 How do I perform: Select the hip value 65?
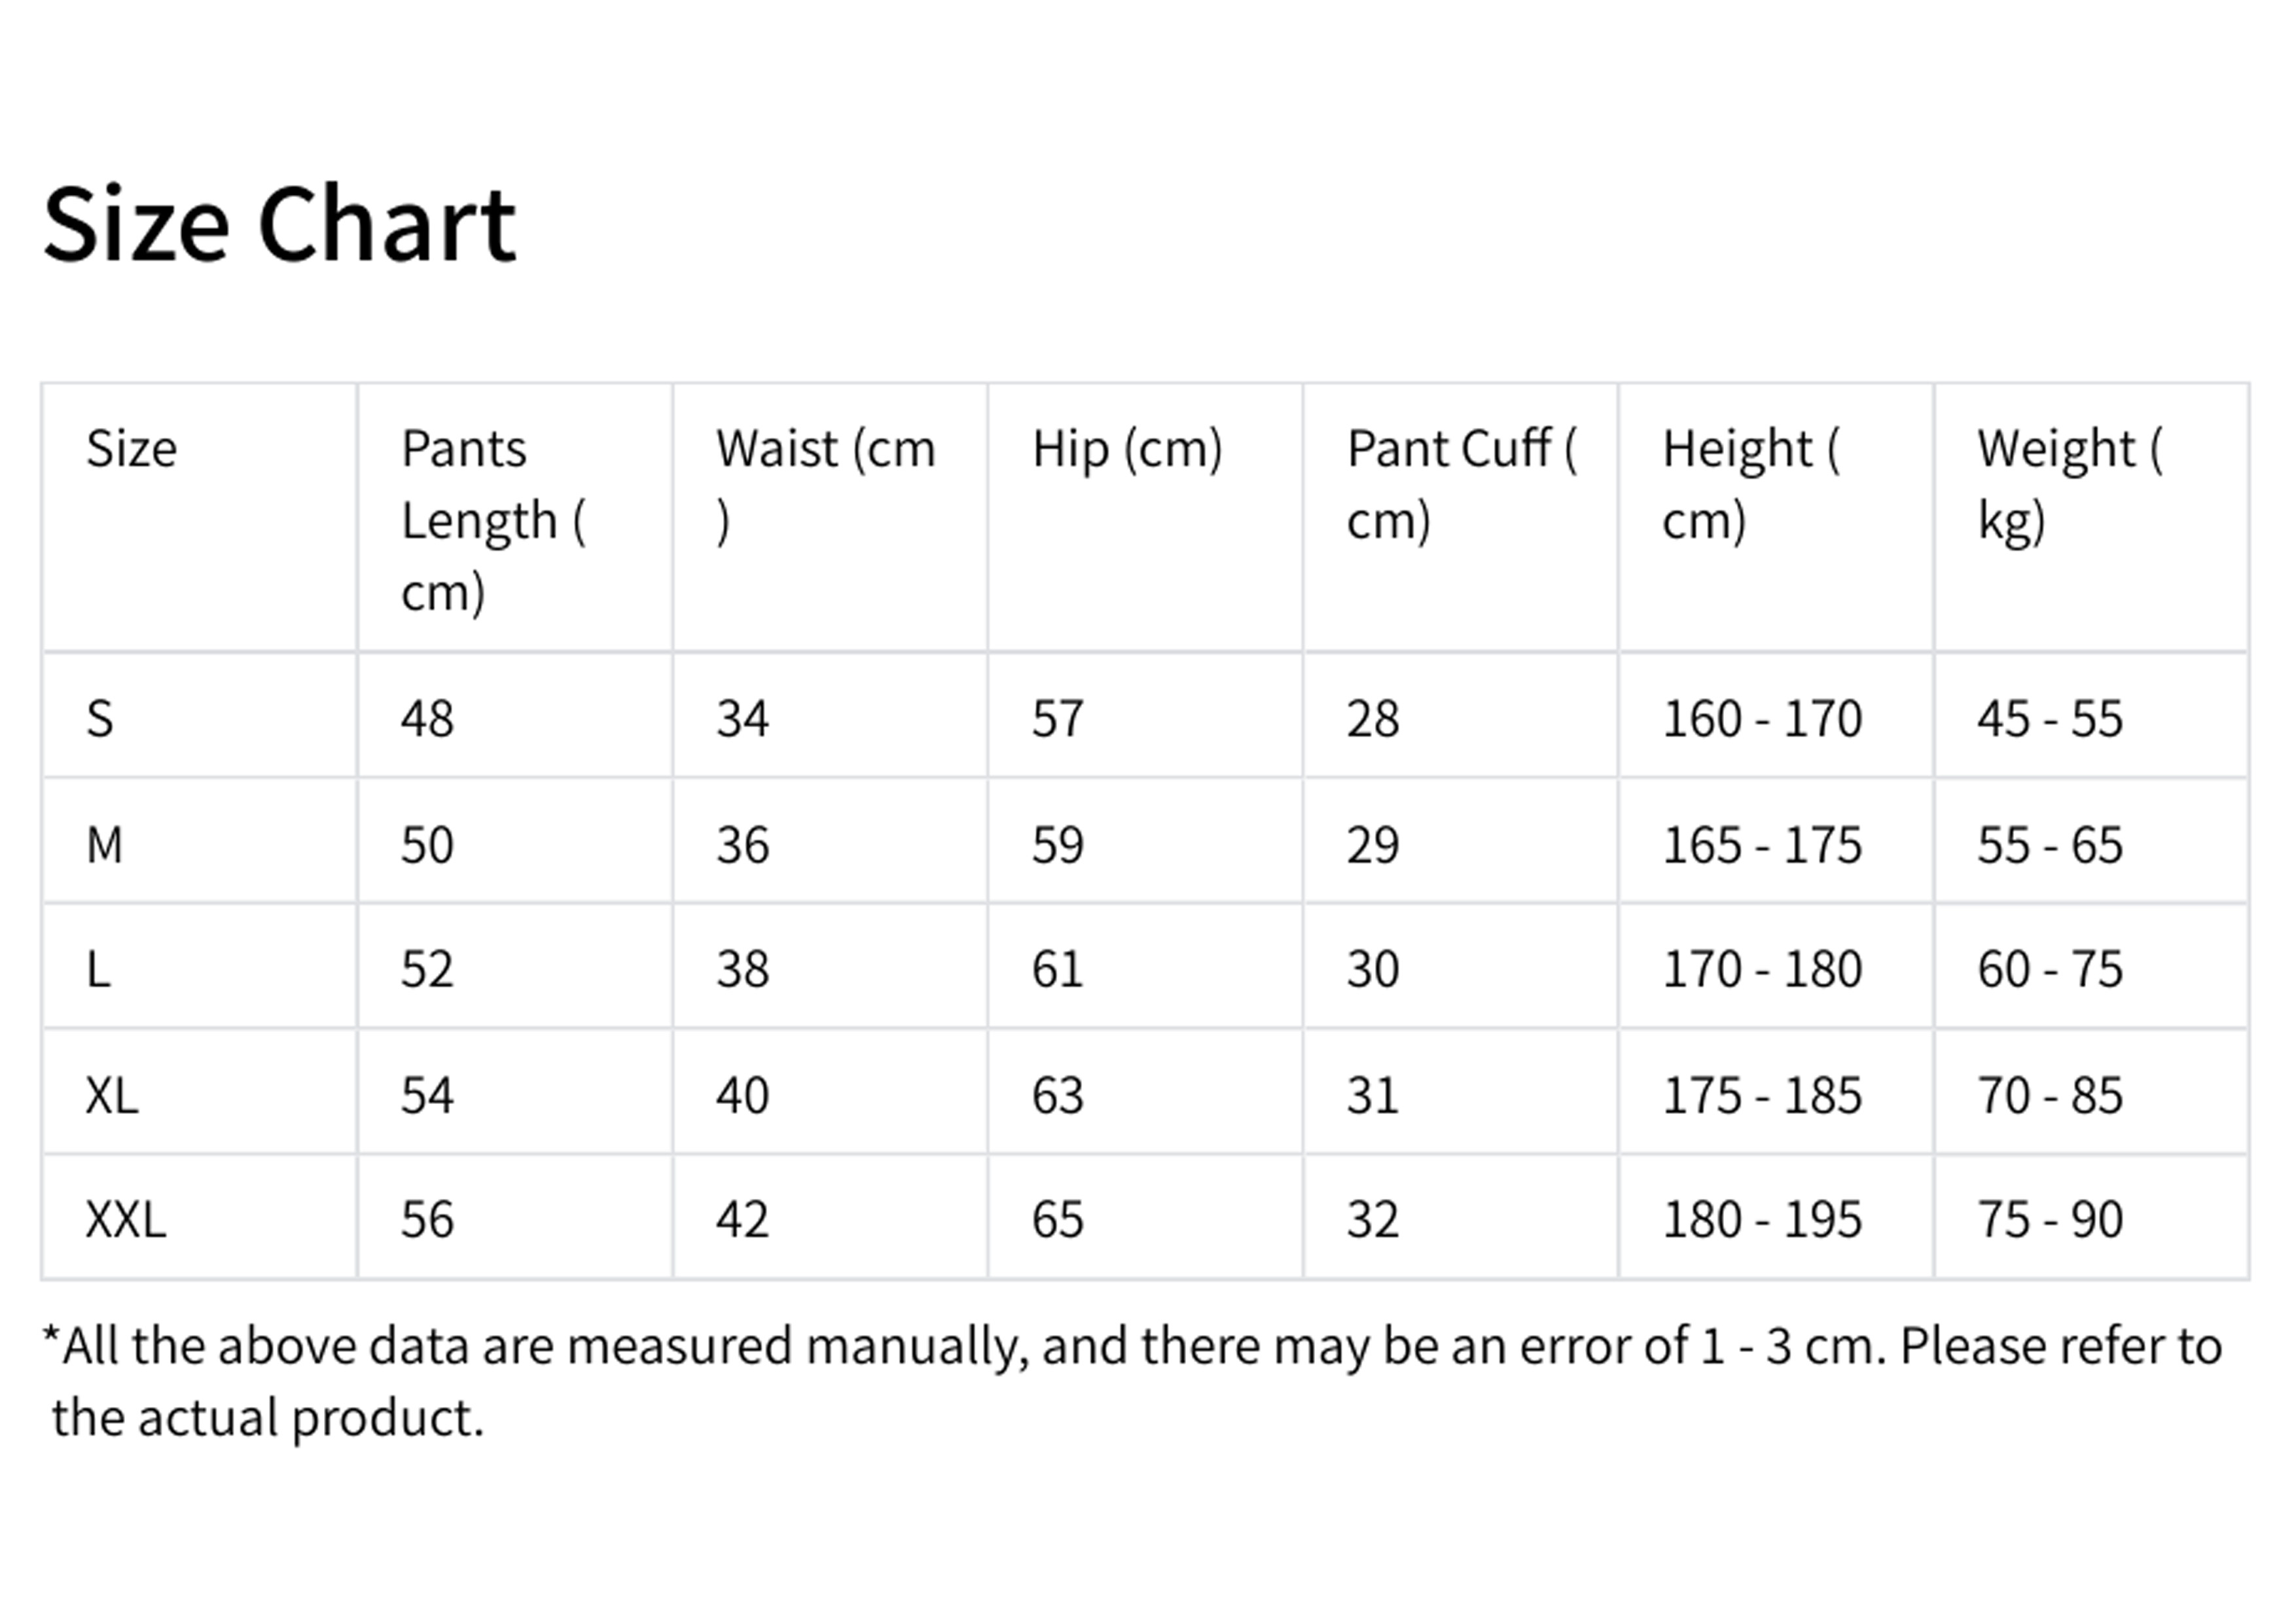(x=1057, y=1219)
